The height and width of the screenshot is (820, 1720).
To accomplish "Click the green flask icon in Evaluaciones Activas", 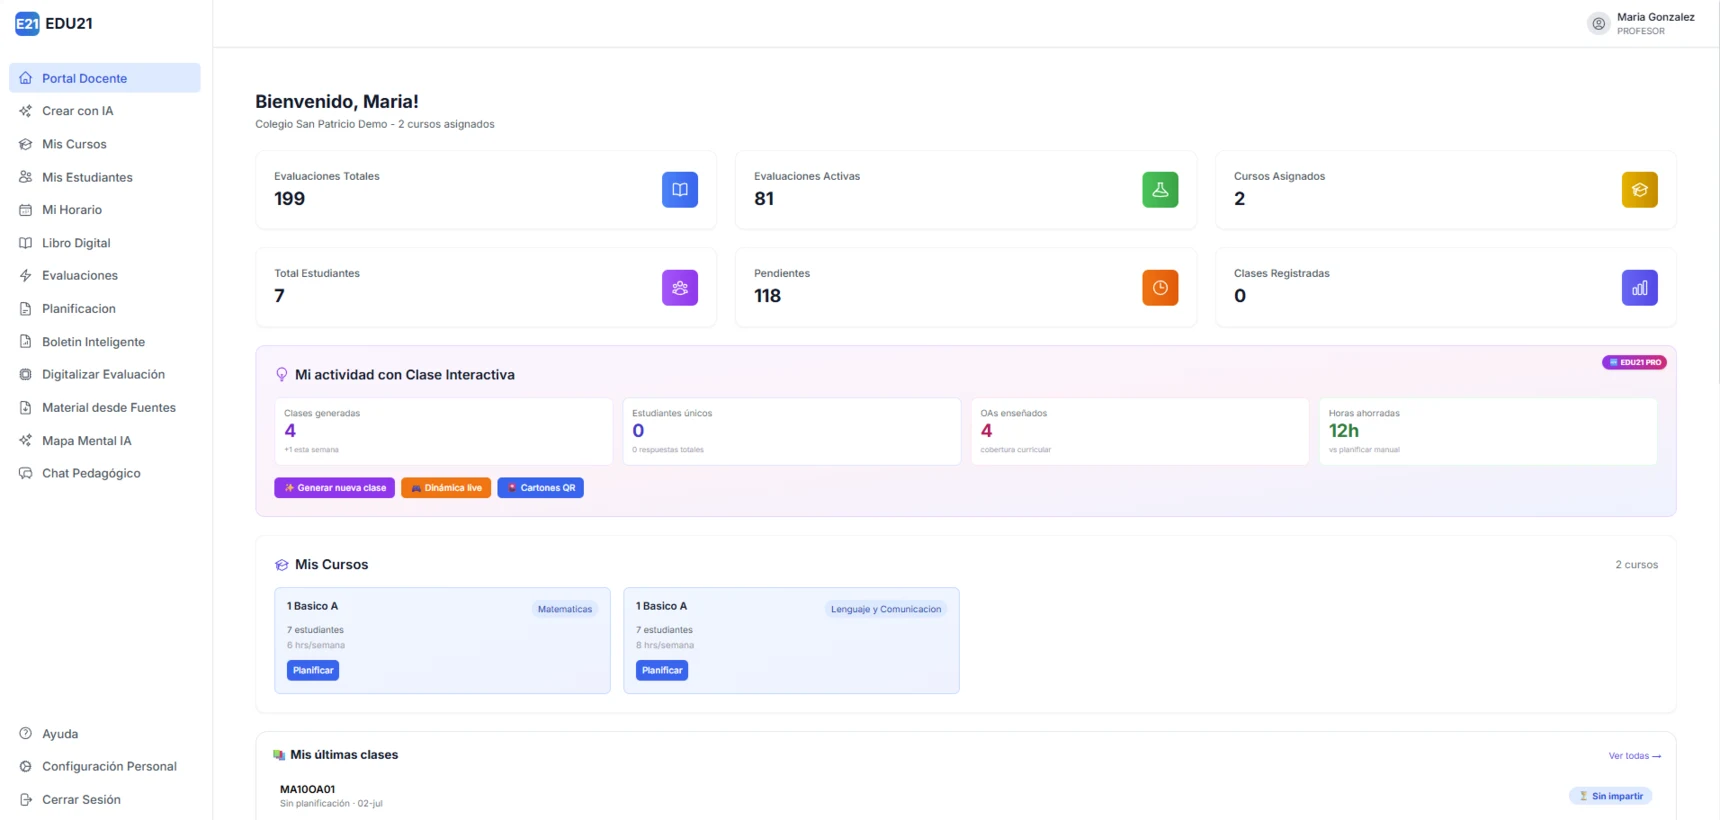I will click(1160, 190).
